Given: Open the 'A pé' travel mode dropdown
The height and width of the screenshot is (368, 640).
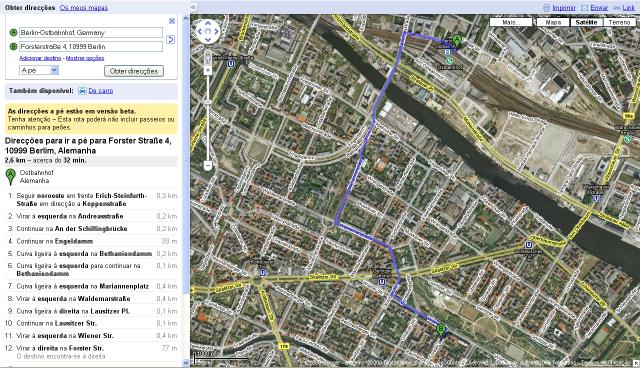Looking at the screenshot, I should click(39, 71).
